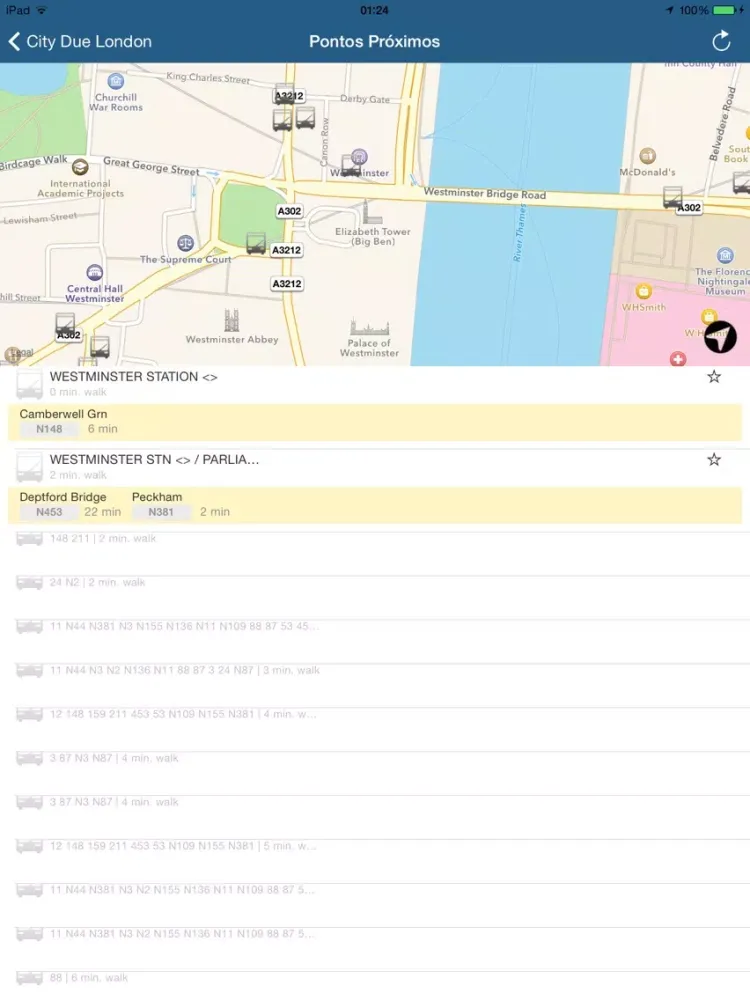Tap the N148 route badge
This screenshot has width=750, height=1000.
pos(49,429)
